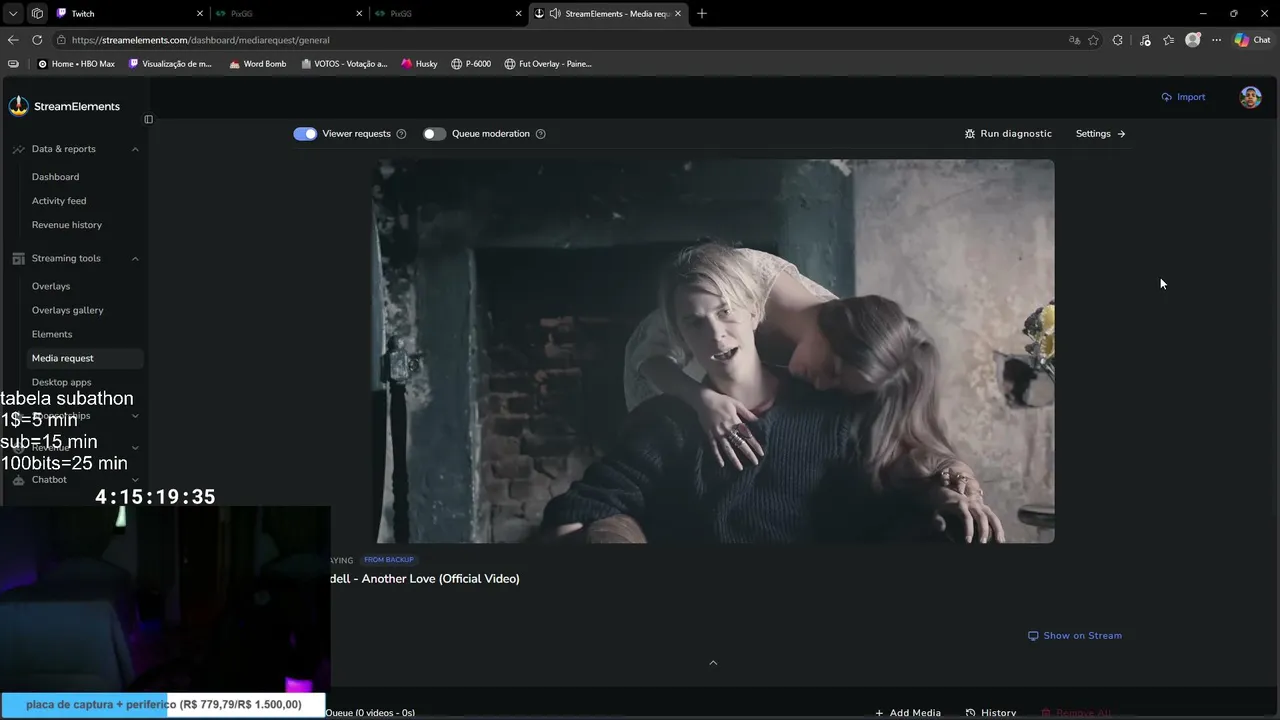Image resolution: width=1280 pixels, height=720 pixels.
Task: Collapse the Data & reports section
Action: click(135, 149)
